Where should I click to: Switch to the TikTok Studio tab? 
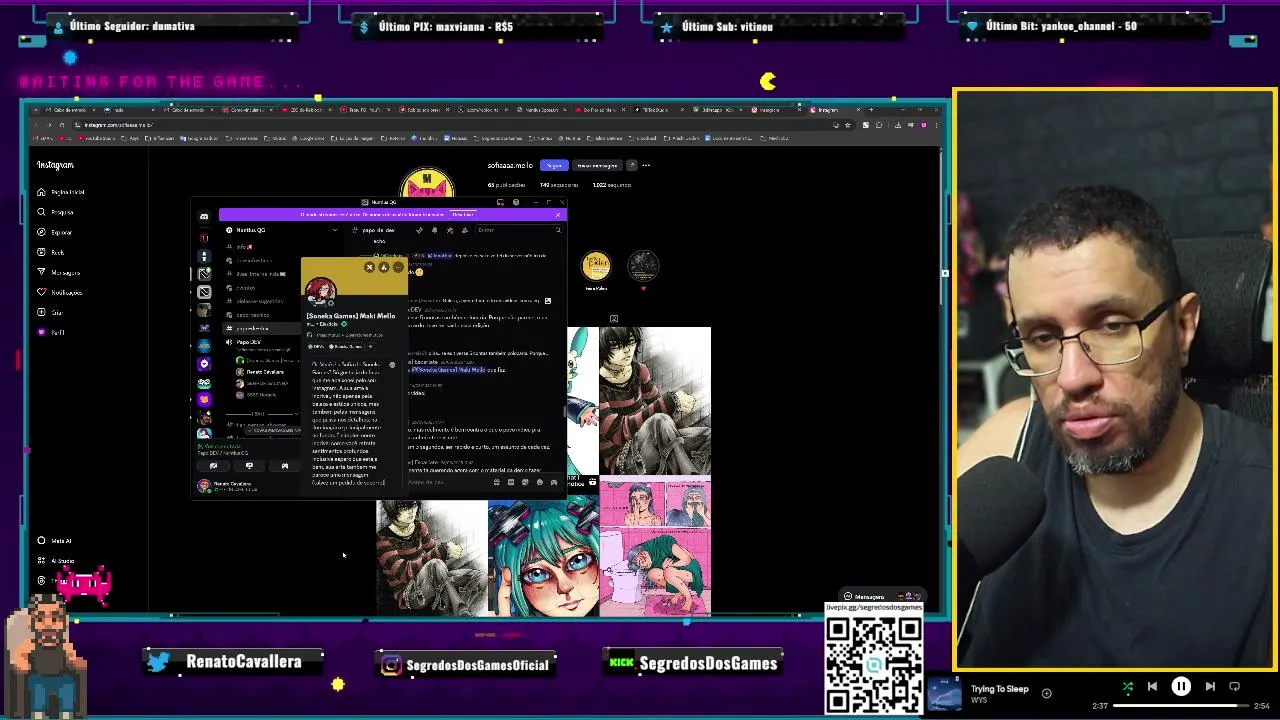tap(660, 110)
